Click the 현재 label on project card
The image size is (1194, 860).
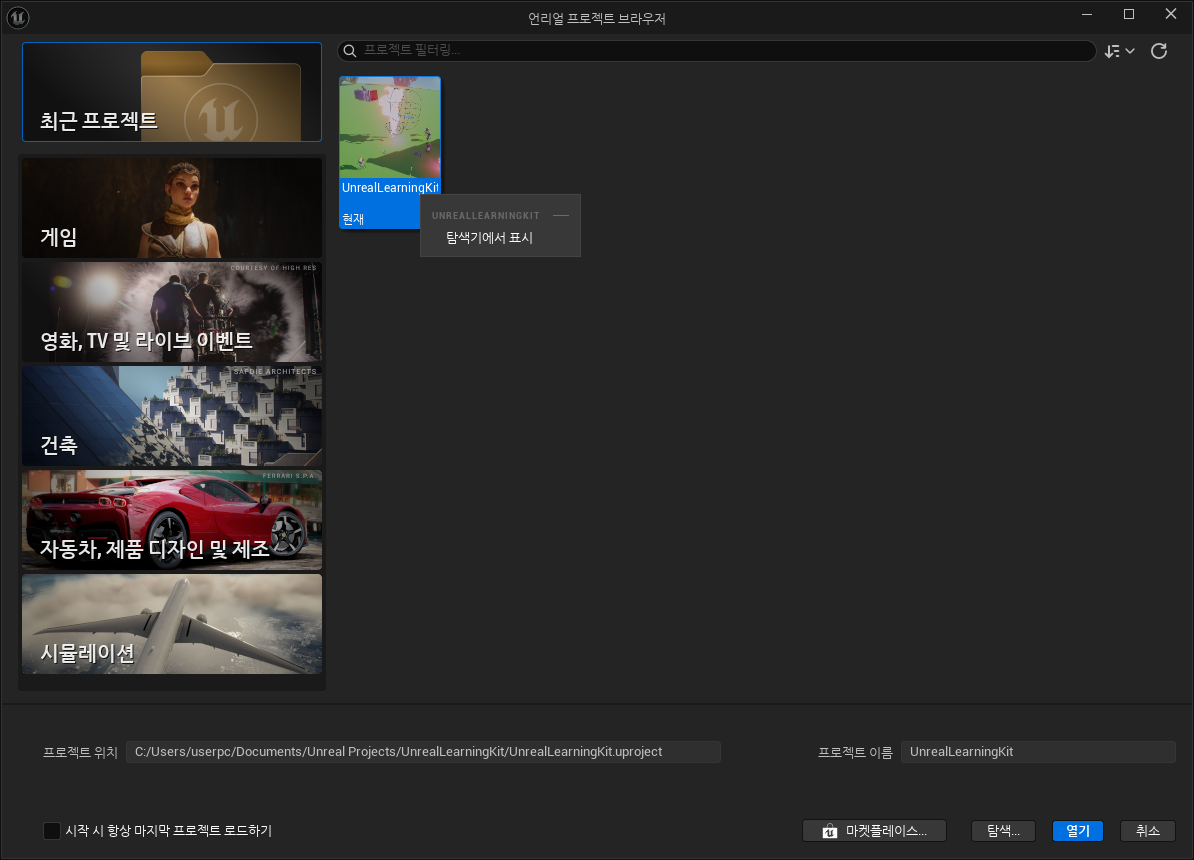[353, 219]
